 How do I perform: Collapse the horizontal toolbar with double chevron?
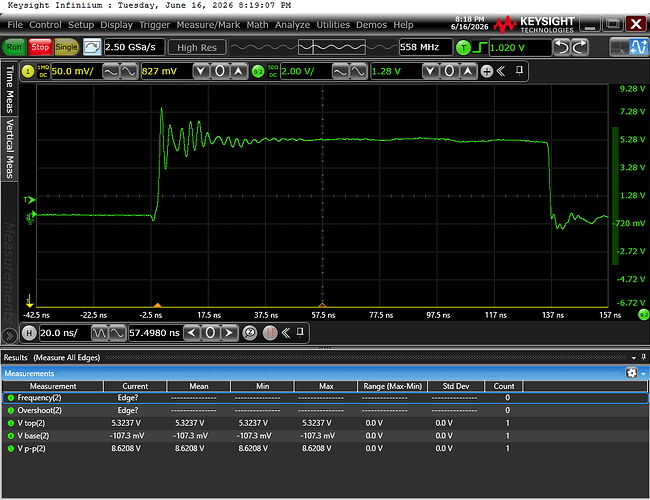[286, 333]
